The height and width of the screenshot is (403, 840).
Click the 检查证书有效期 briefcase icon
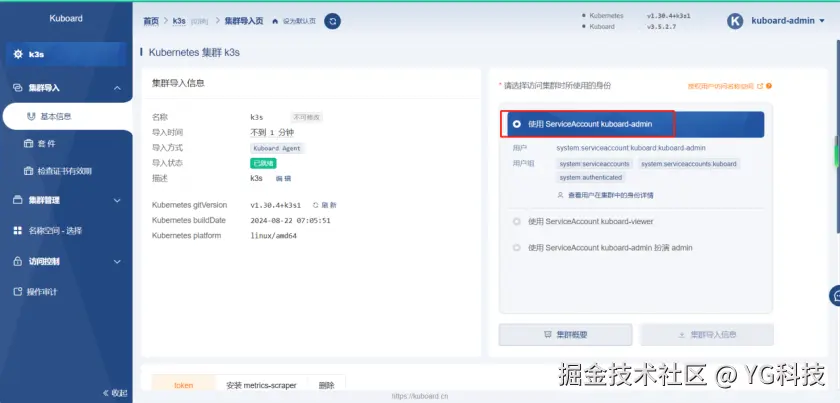point(28,171)
